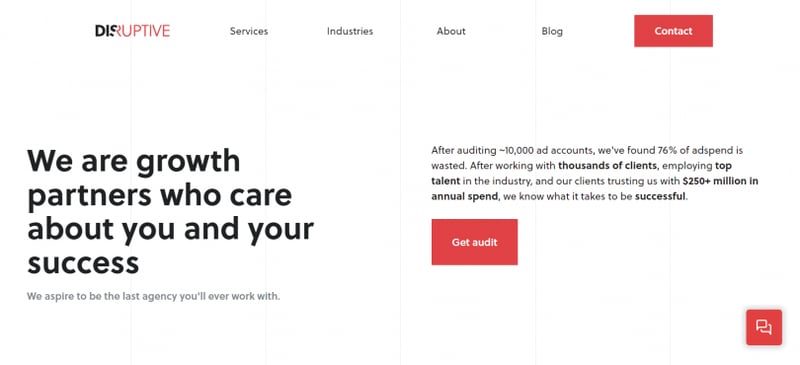Go to the About page
This screenshot has height=365, width=800.
coord(451,31)
